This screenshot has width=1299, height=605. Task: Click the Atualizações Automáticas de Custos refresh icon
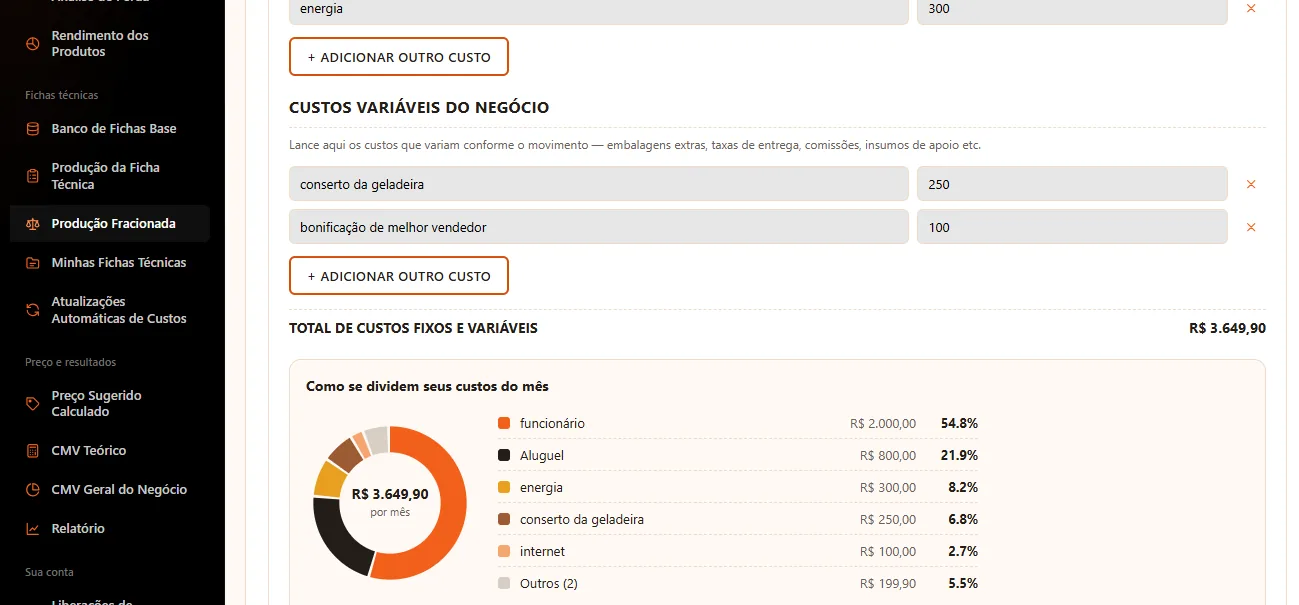coord(32,310)
